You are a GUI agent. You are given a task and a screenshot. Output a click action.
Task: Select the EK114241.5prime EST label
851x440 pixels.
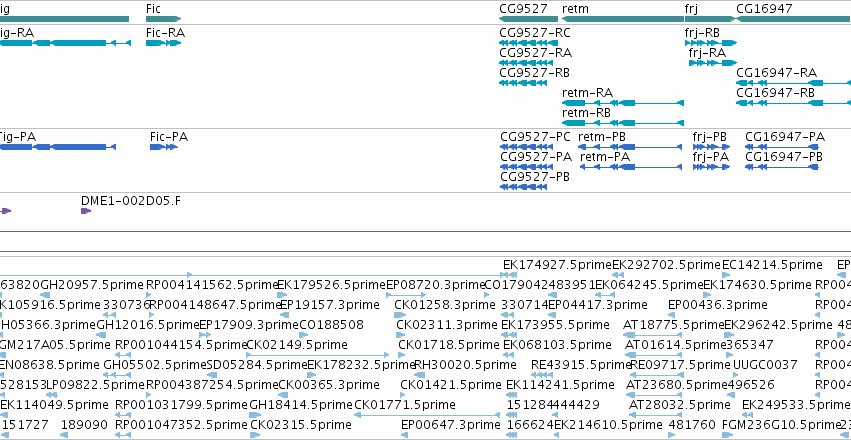click(560, 385)
